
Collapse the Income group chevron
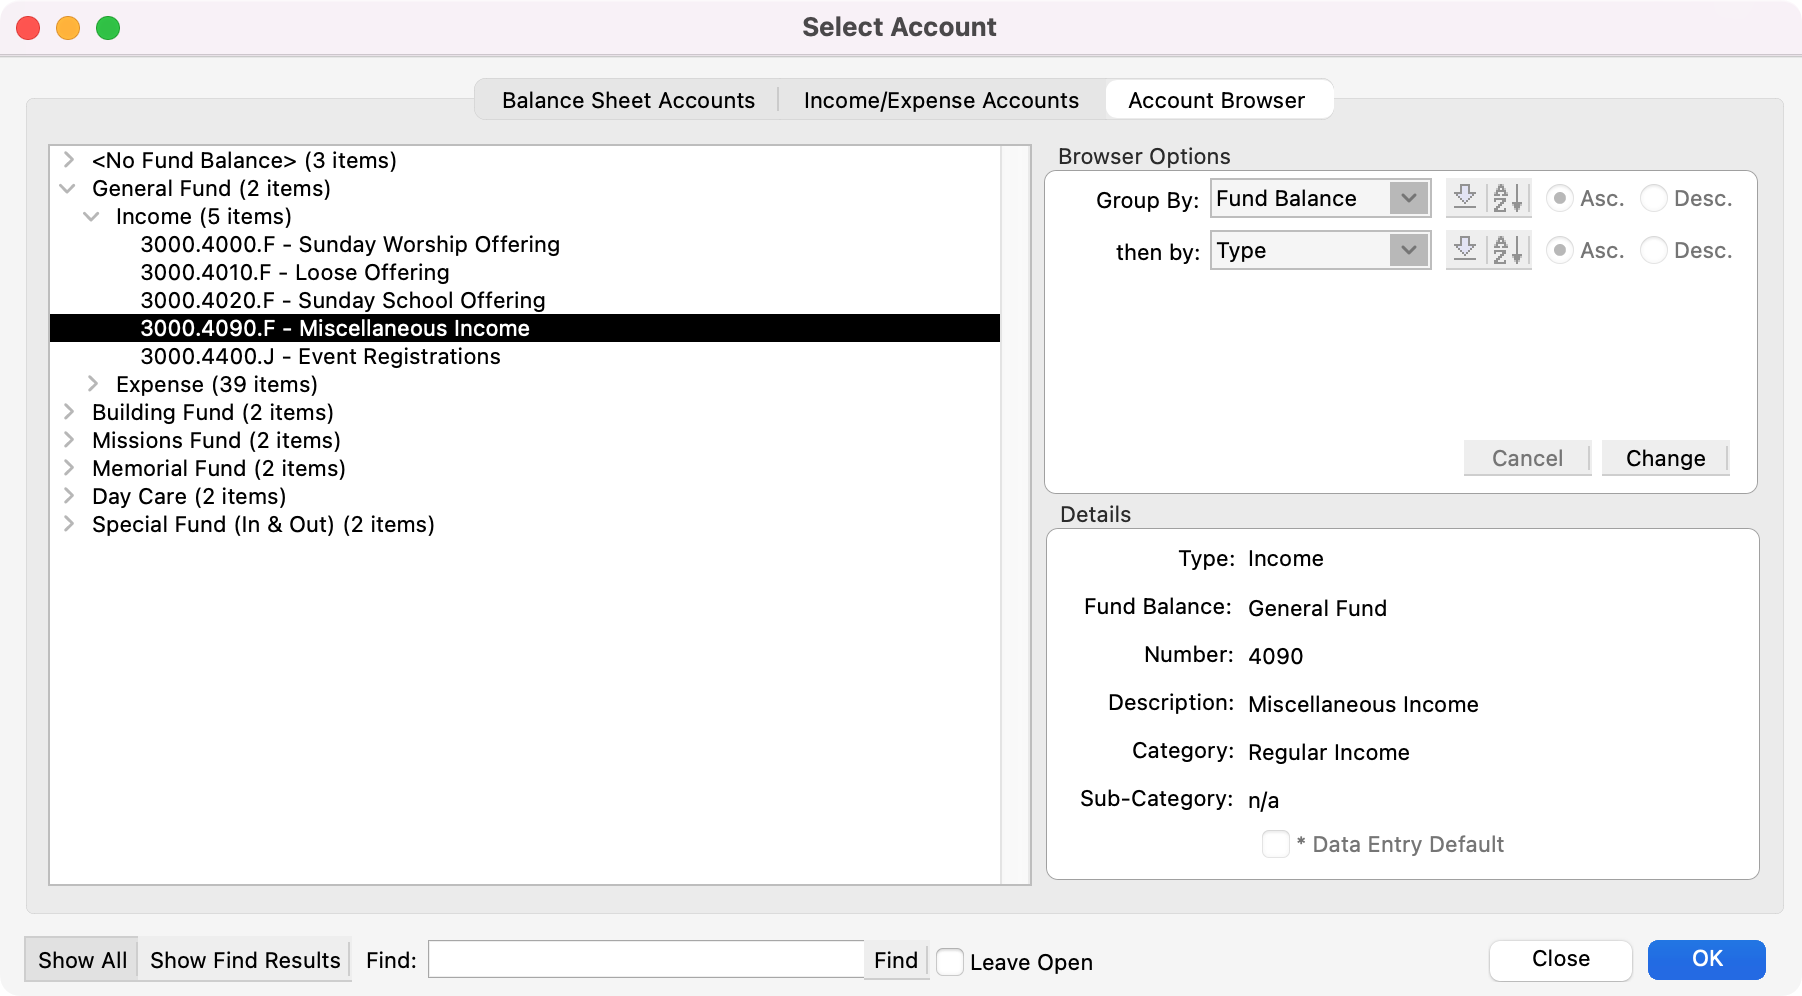(92, 216)
